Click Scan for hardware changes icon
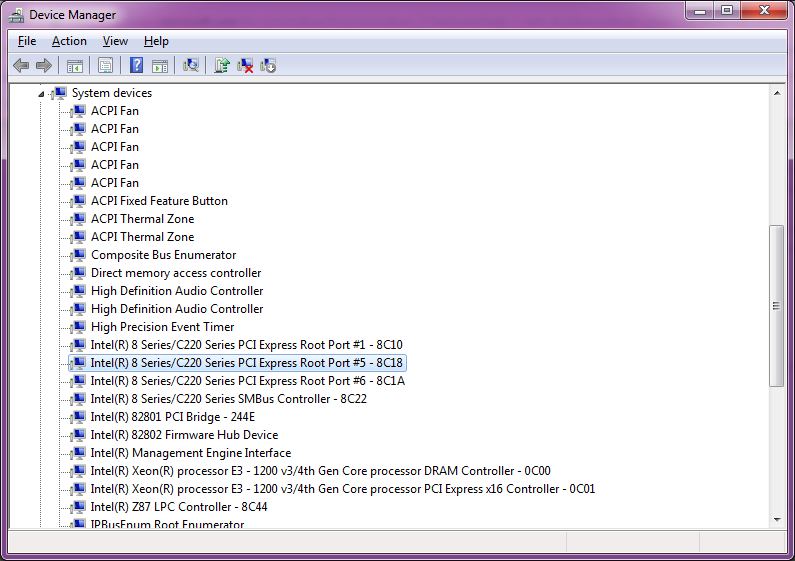Viewport: 795px width, 561px height. tap(191, 66)
